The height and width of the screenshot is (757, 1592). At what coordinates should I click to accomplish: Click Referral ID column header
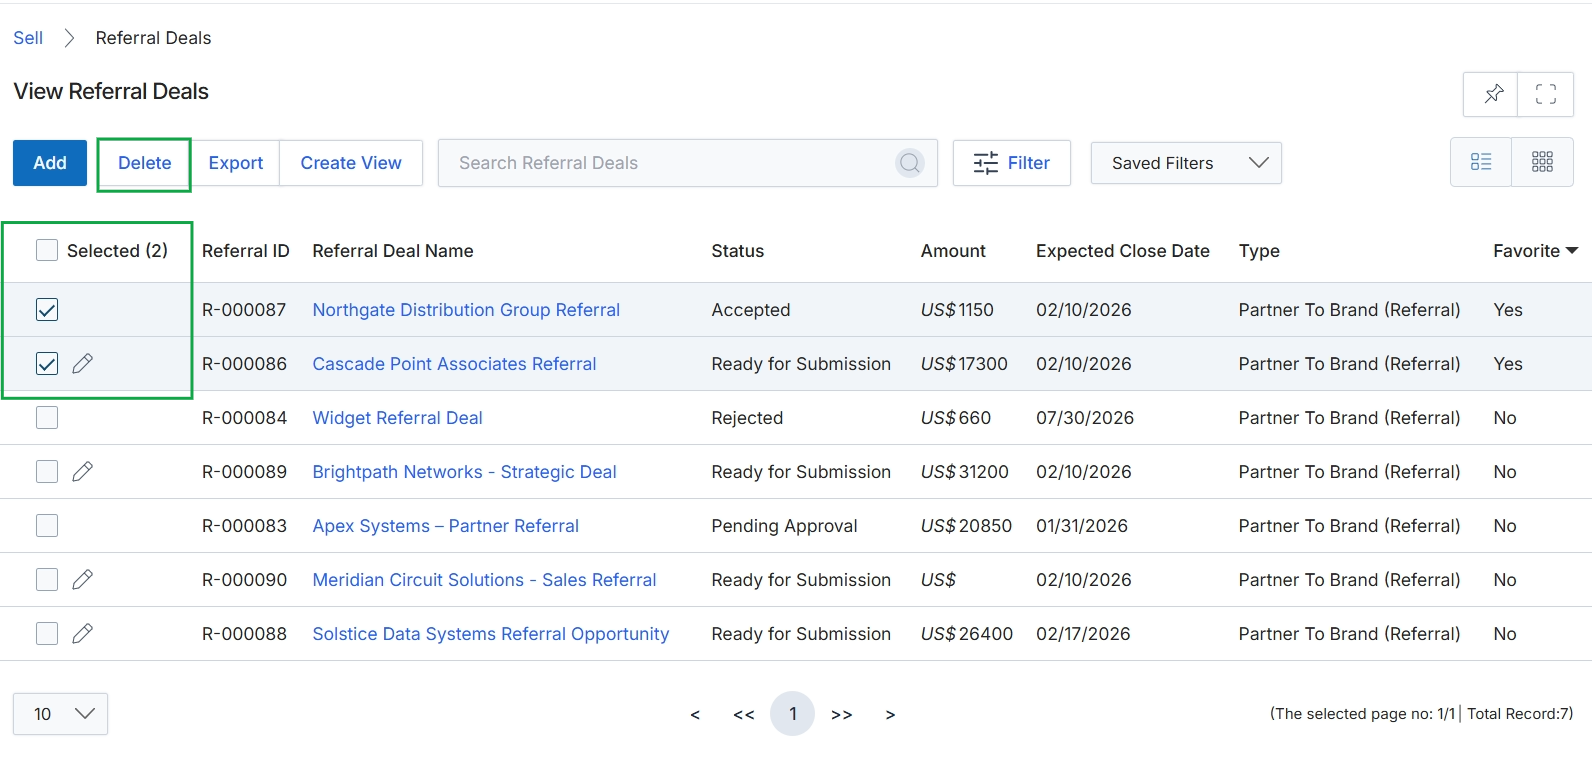click(x=246, y=251)
